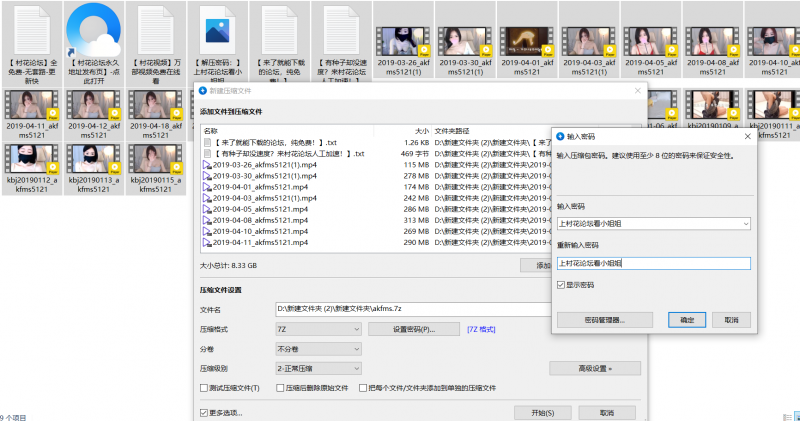
Task: Select video 2019-04-08_akfms5121 thumbnail in Explorer
Action: tap(712, 42)
